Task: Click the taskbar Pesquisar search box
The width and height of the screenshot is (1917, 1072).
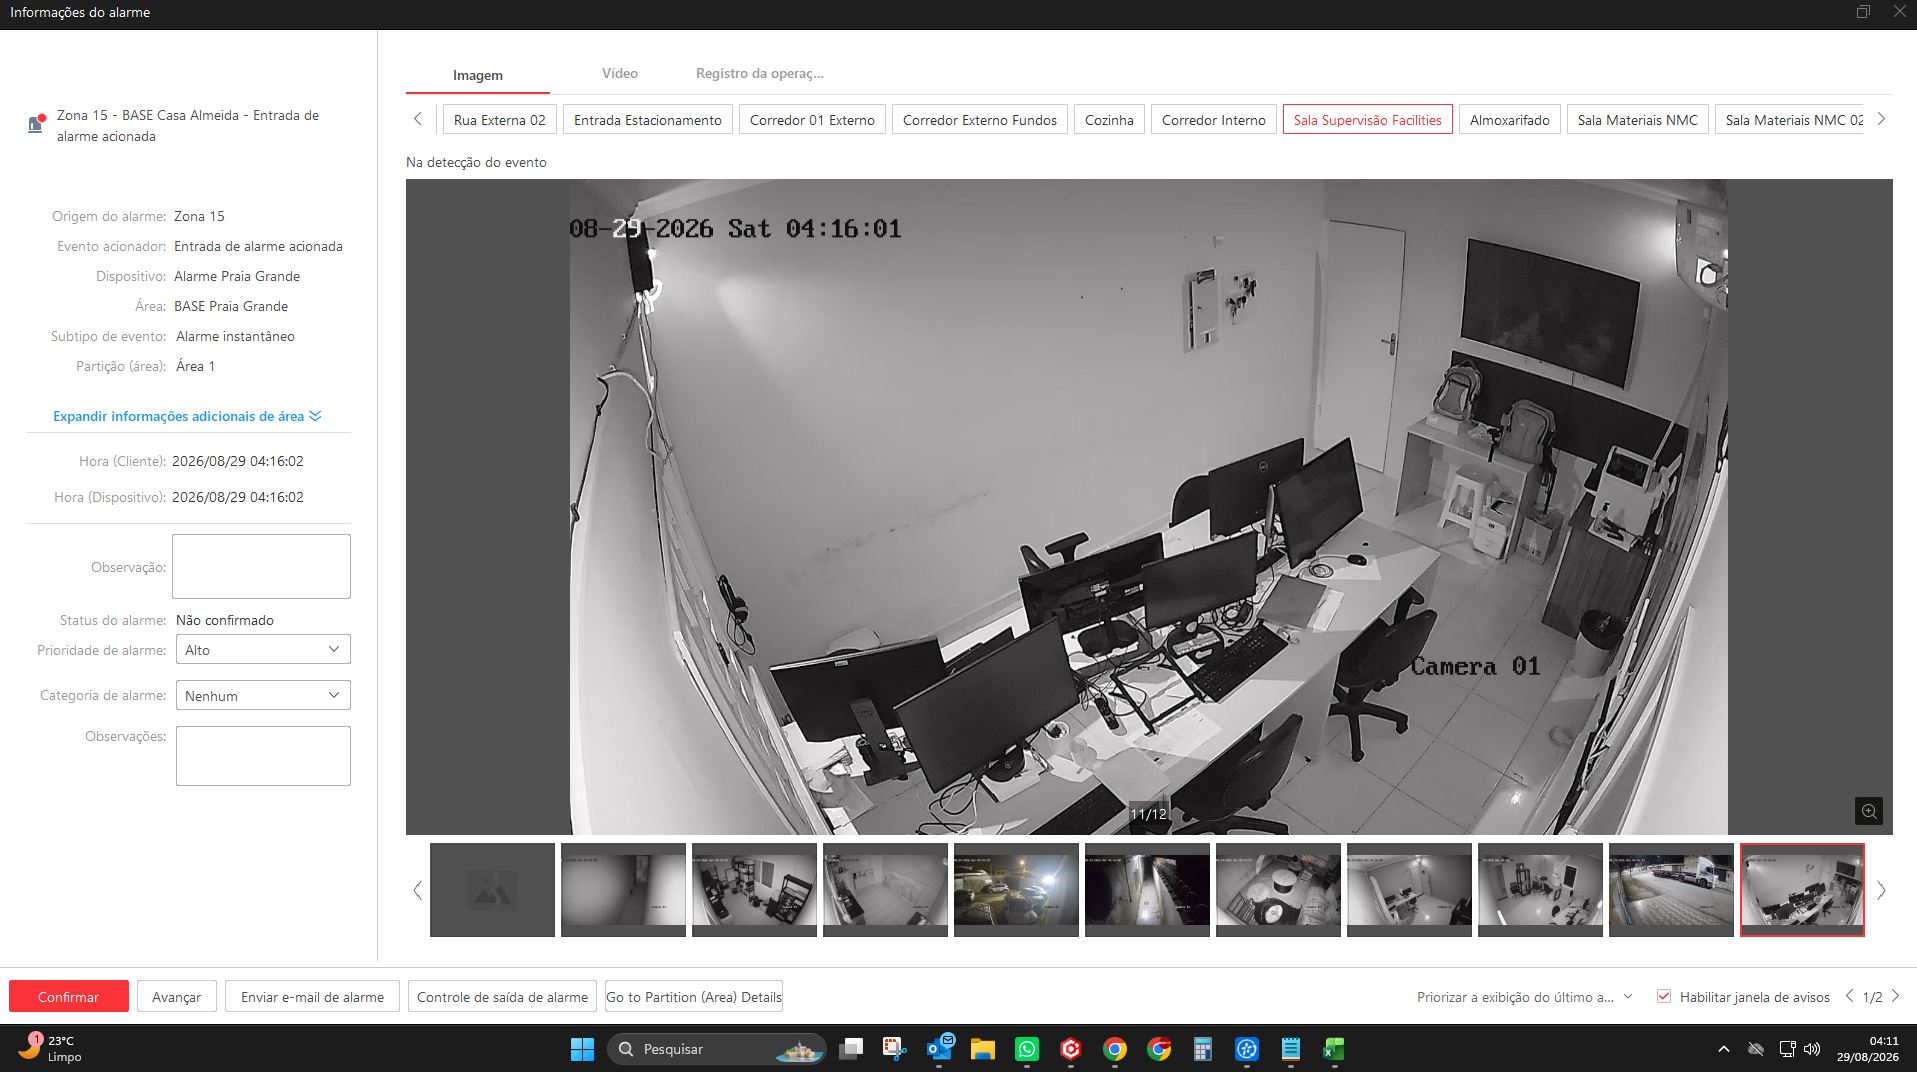Action: [x=716, y=1049]
